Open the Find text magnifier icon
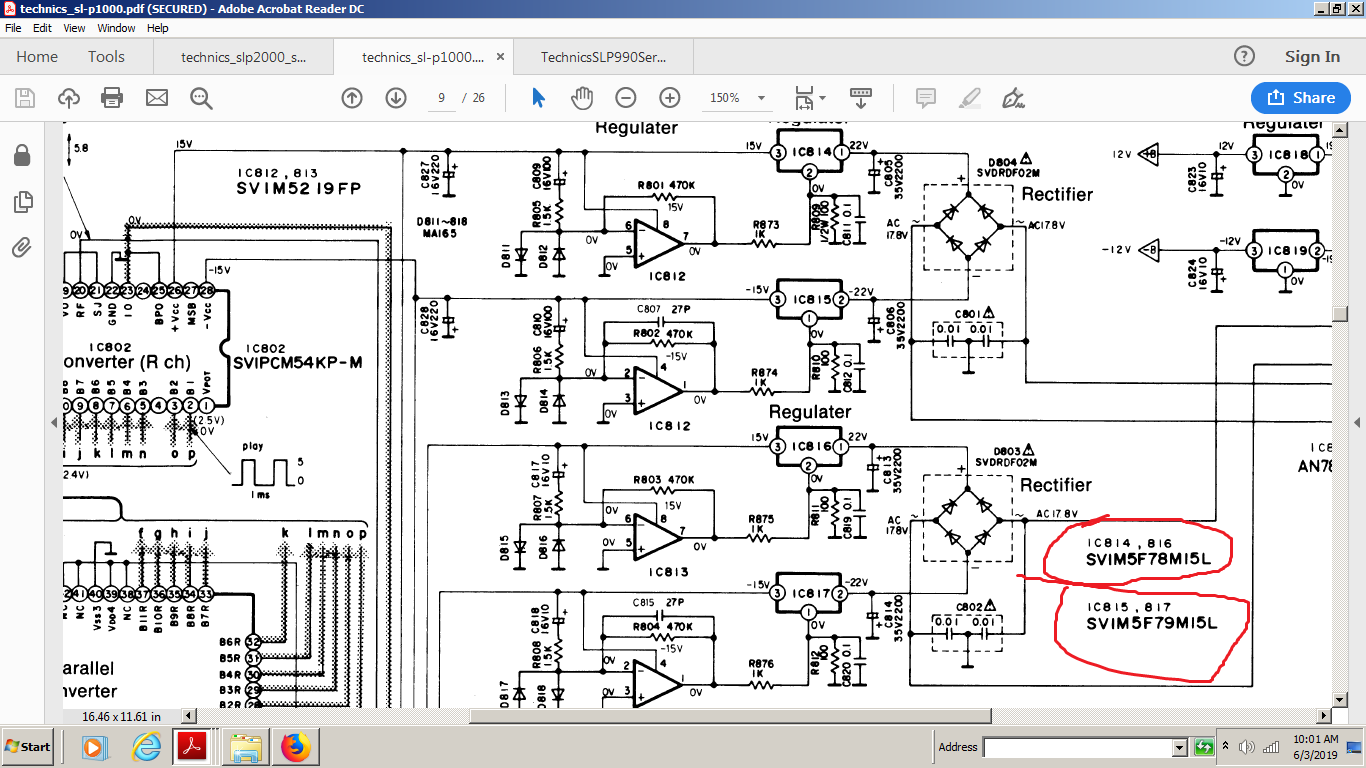1366x768 pixels. (x=201, y=98)
